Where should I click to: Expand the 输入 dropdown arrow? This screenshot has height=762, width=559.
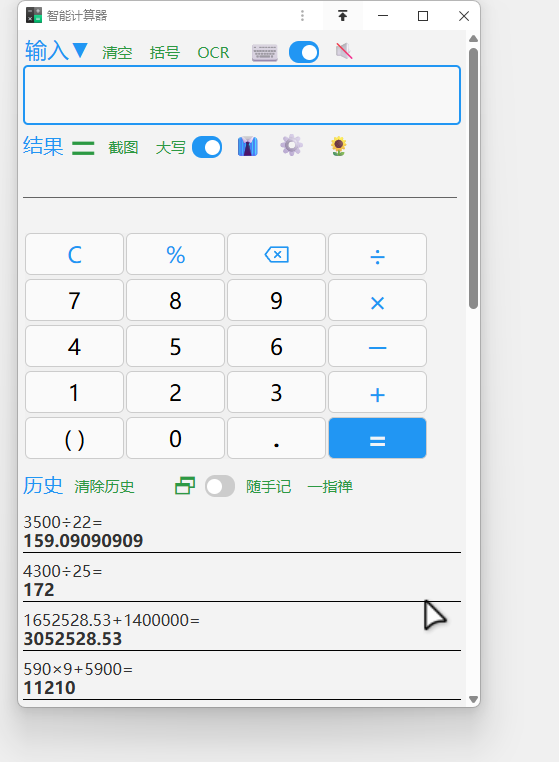80,50
